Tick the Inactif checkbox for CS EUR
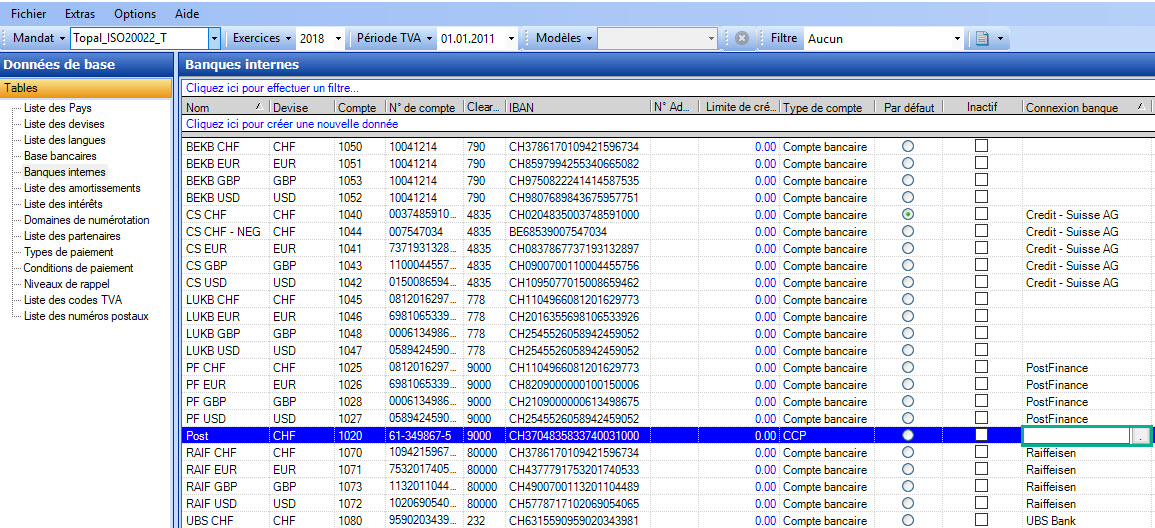The width and height of the screenshot is (1155, 528). pos(981,249)
